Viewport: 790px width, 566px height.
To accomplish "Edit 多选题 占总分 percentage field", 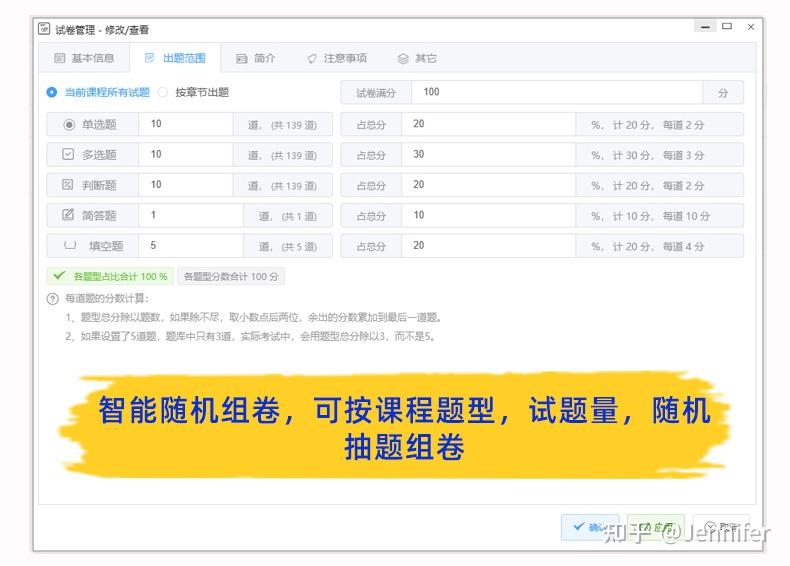I will [488, 154].
